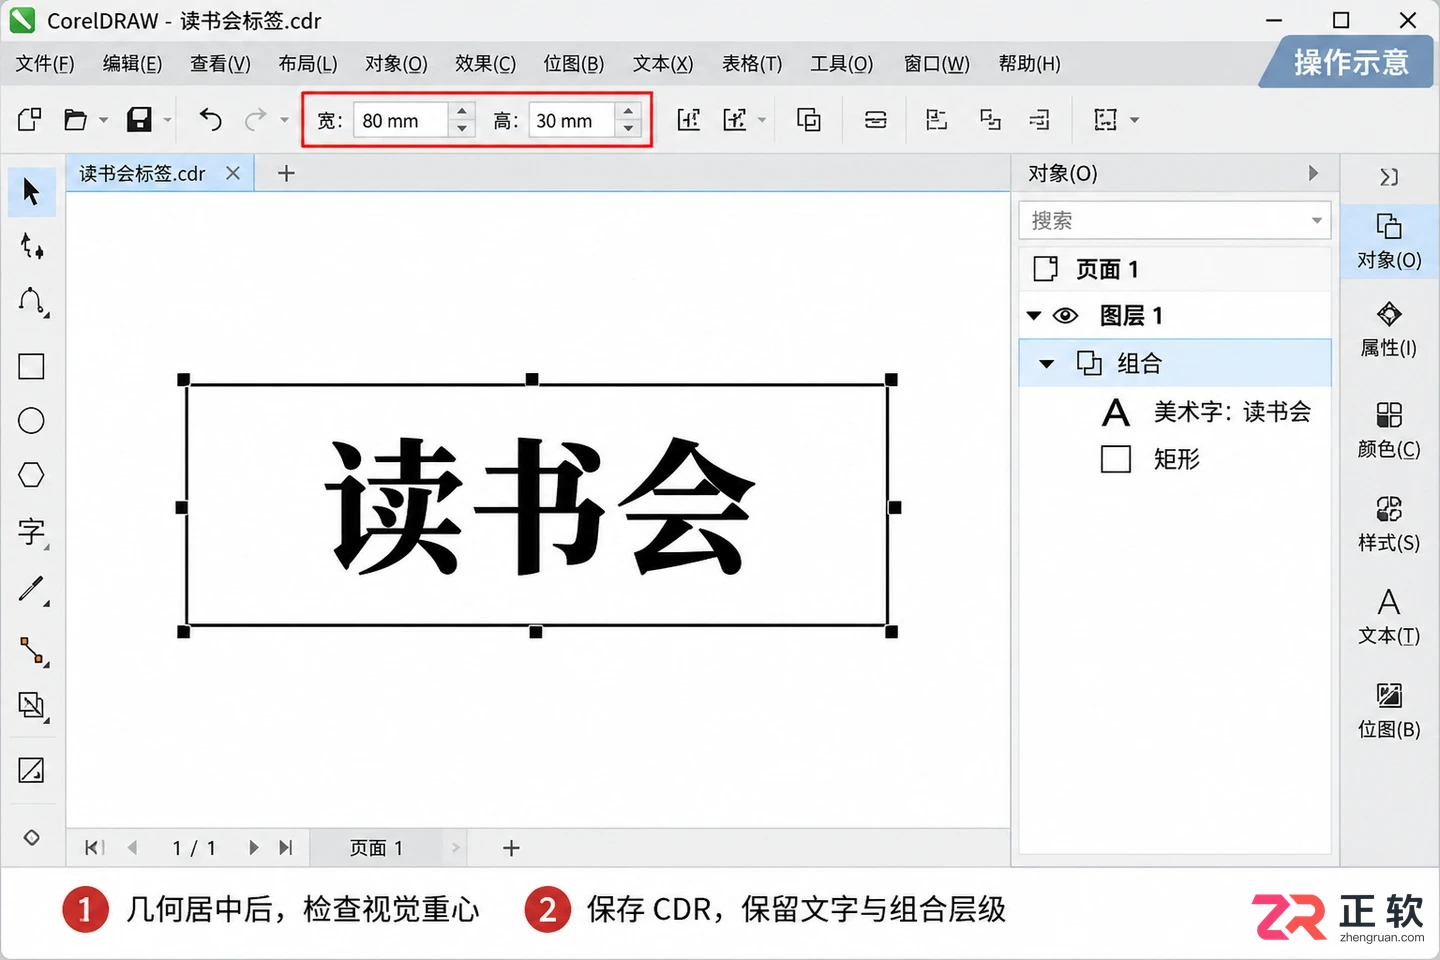Click the height field showing 30 mm
Viewport: 1440px width, 960px height.
(x=570, y=121)
